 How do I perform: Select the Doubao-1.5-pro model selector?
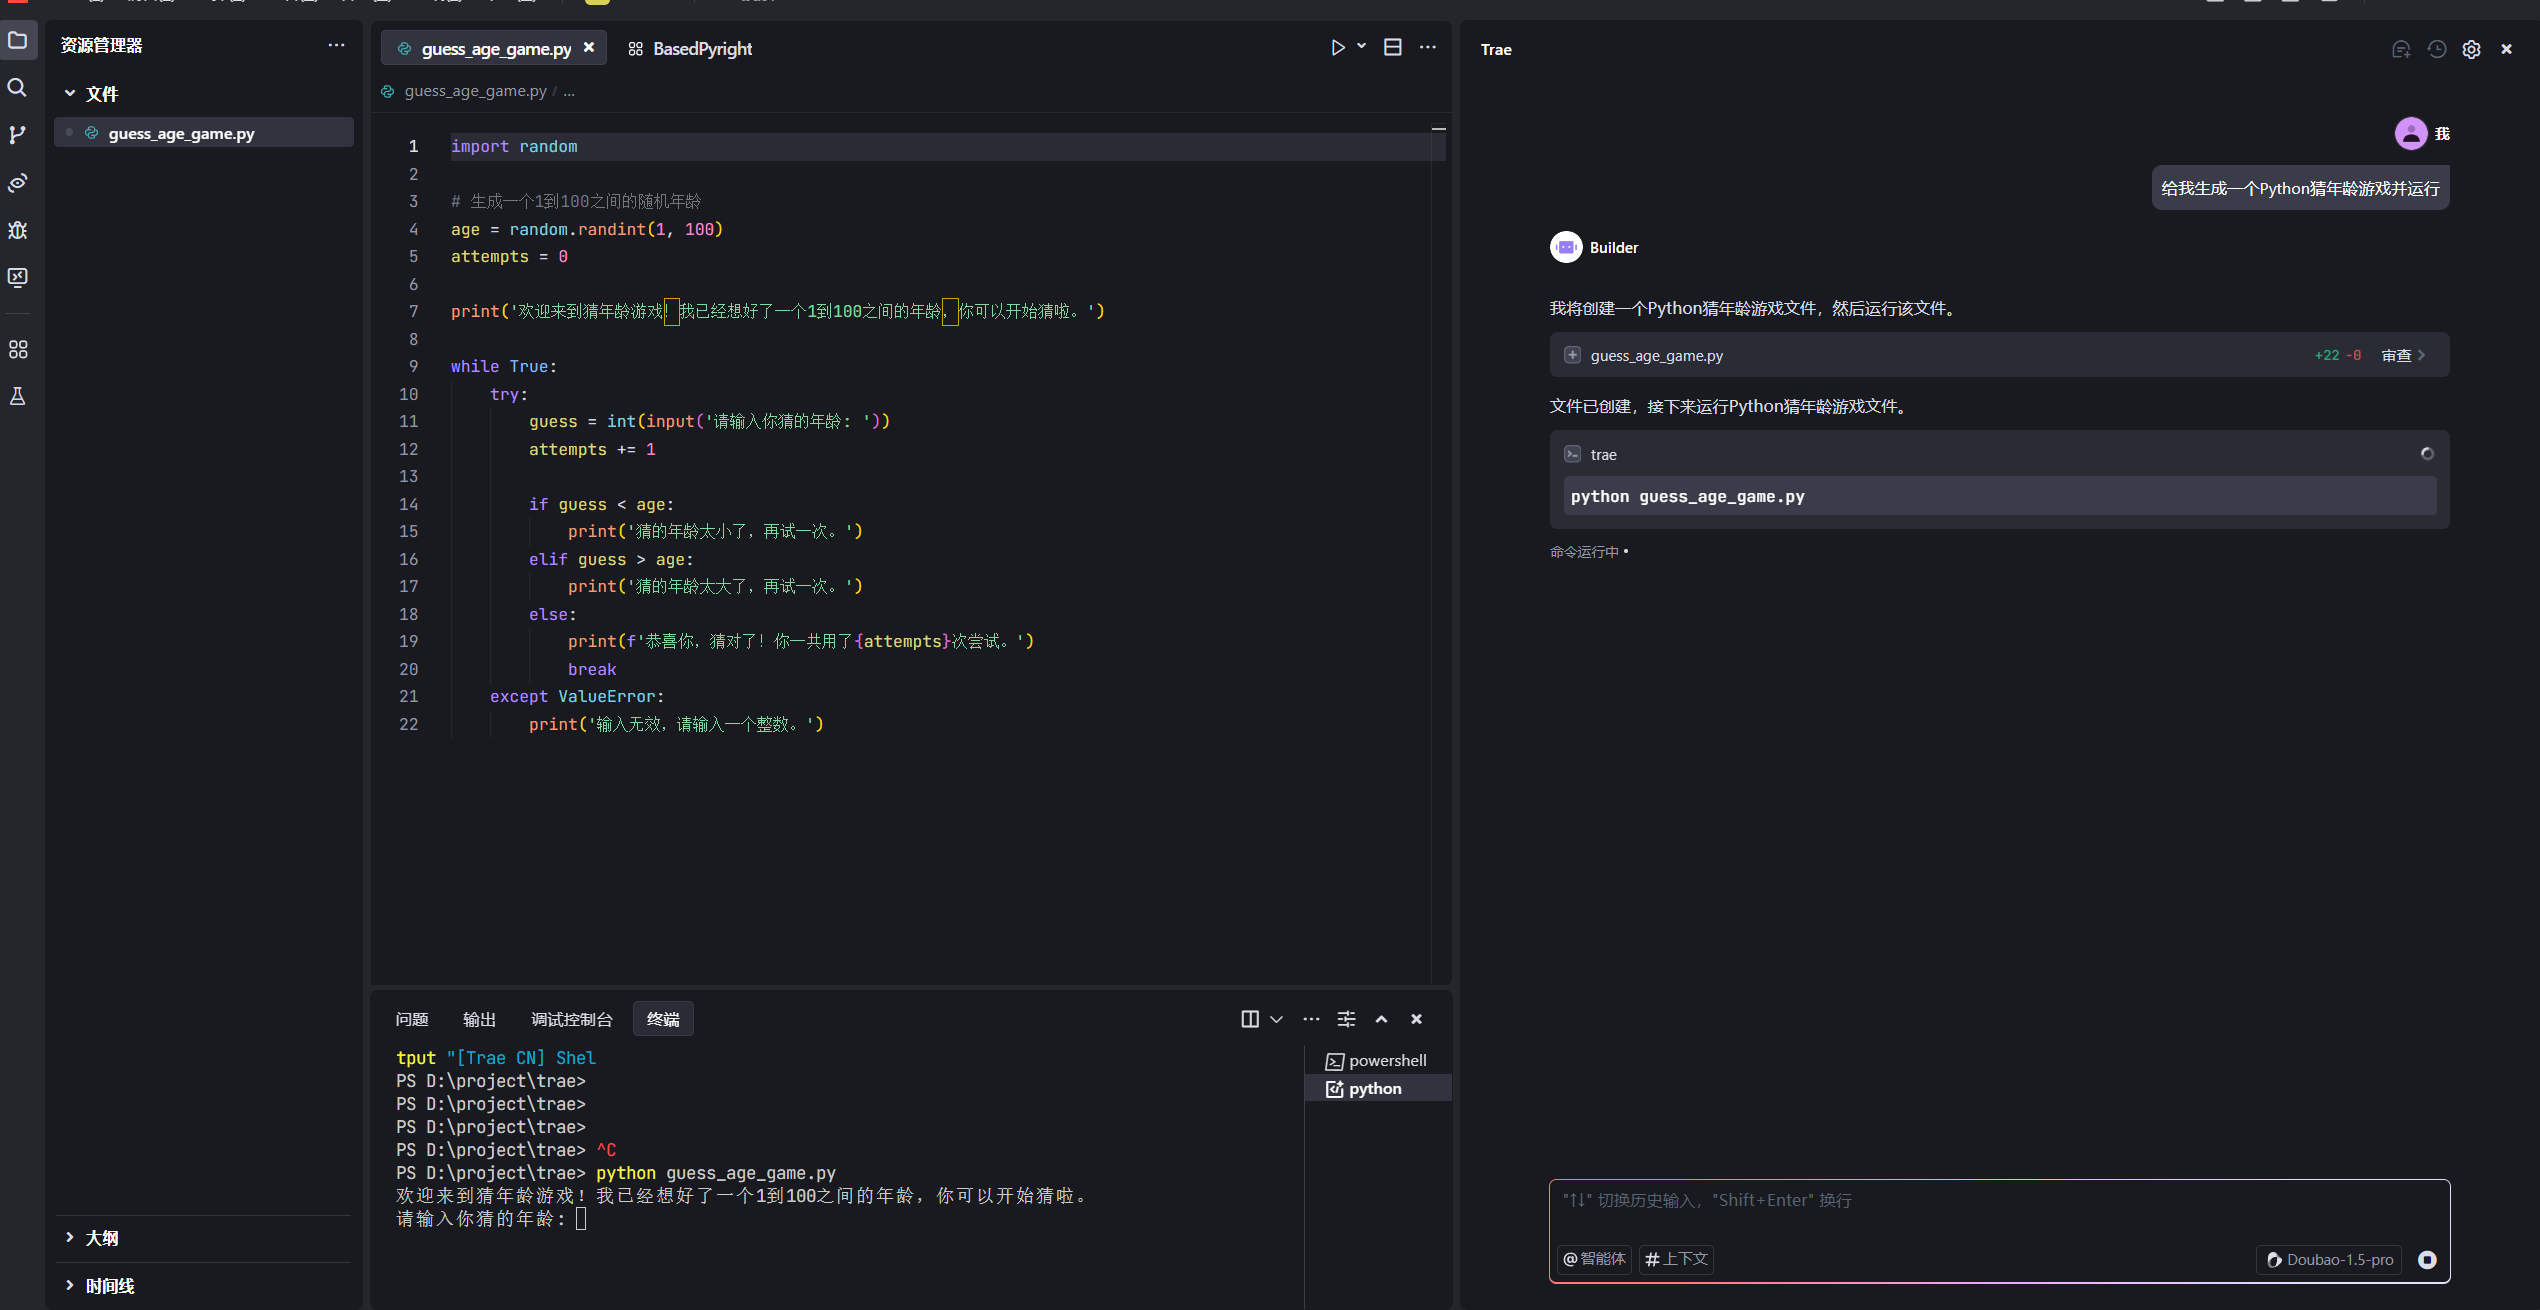2330,1259
